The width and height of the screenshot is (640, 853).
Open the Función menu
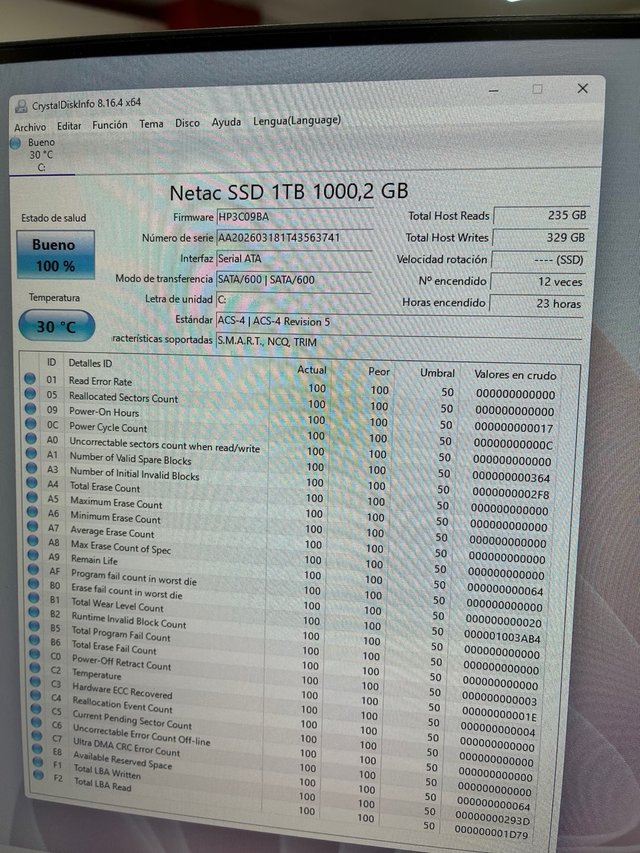[110, 125]
